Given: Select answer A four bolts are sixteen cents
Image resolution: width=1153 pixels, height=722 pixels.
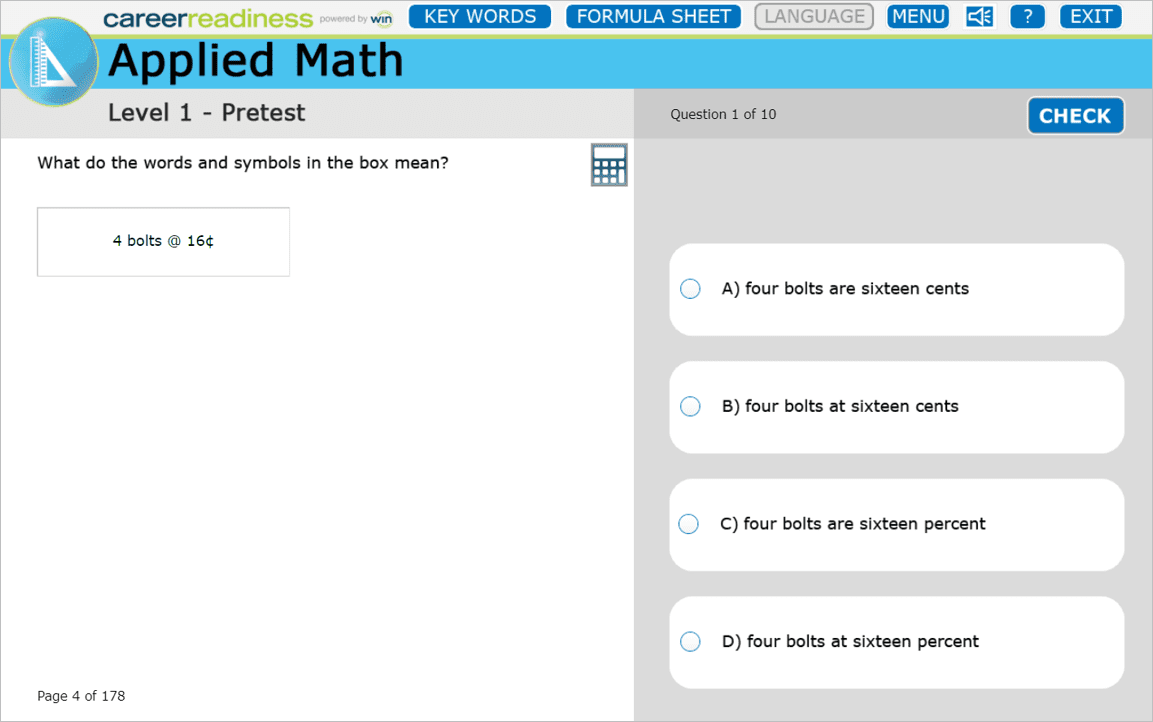Looking at the screenshot, I should 896,290.
